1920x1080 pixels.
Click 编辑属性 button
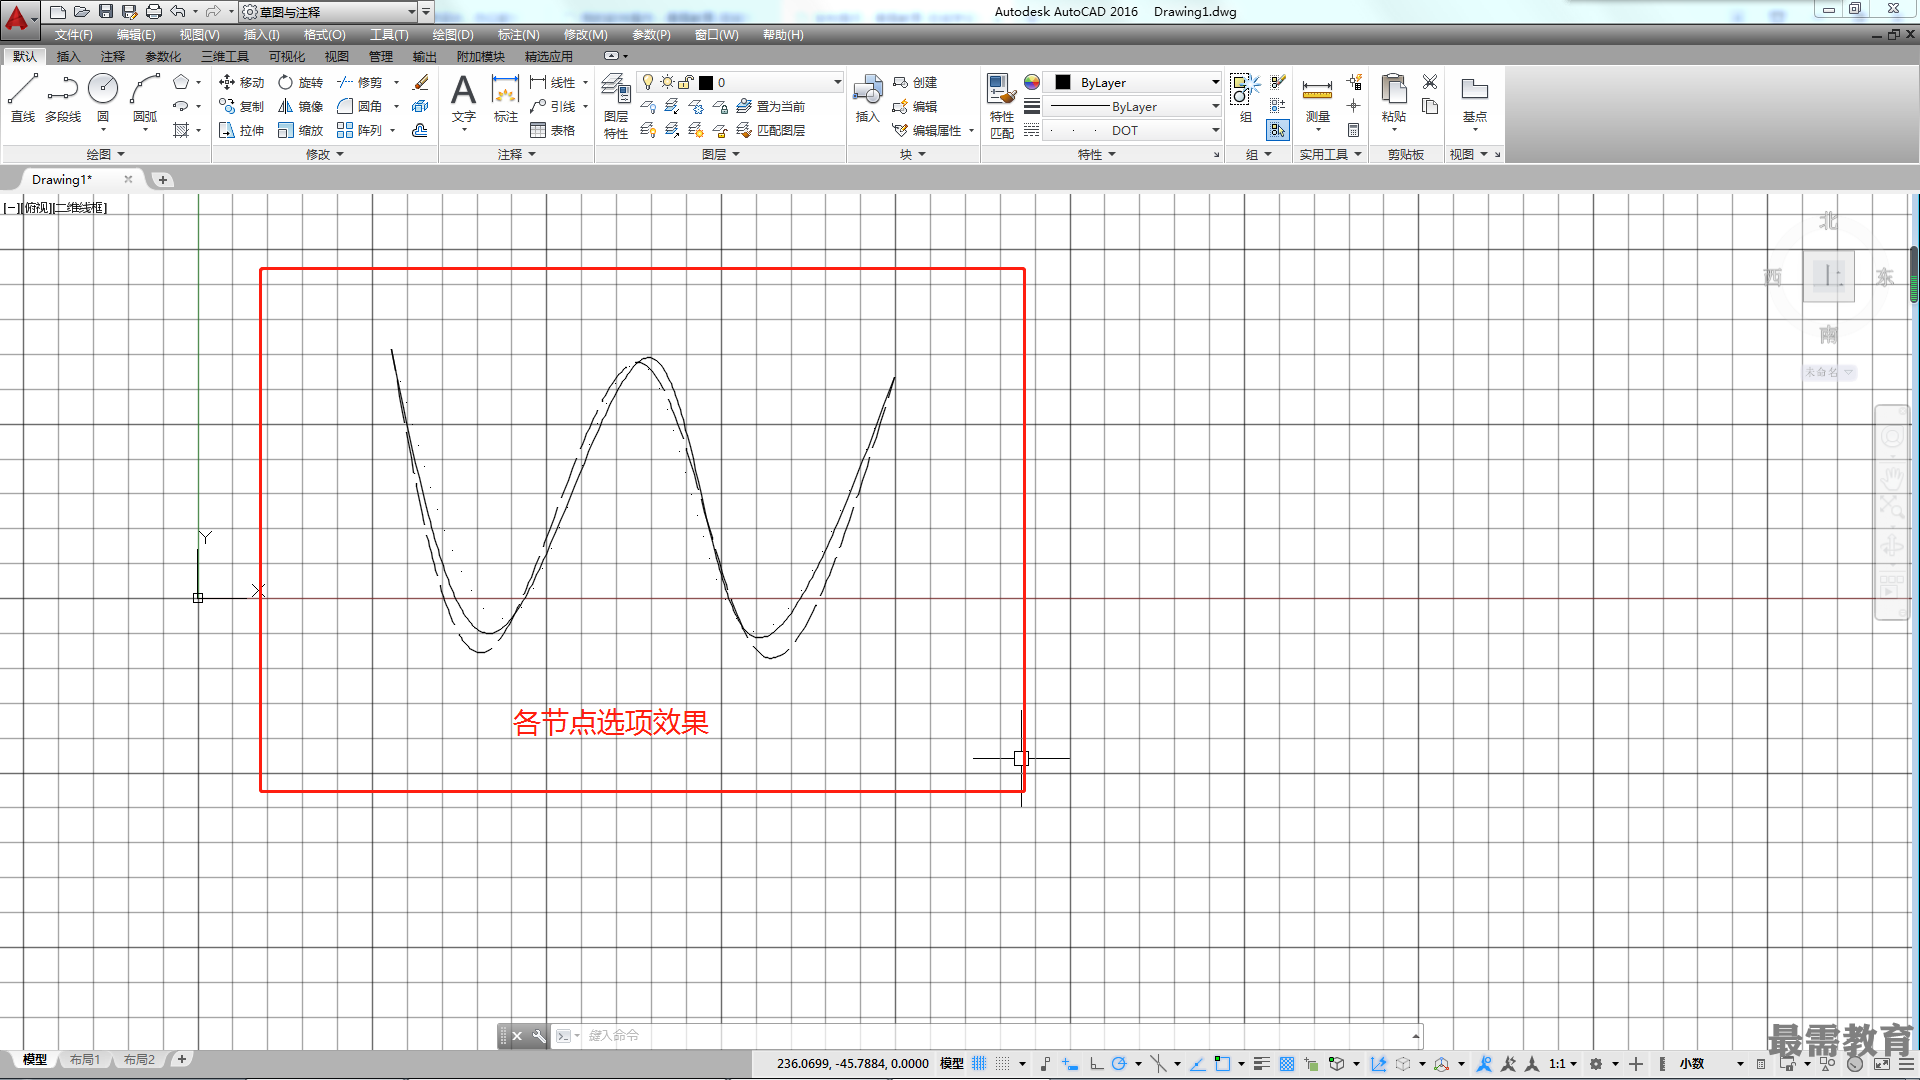(927, 130)
